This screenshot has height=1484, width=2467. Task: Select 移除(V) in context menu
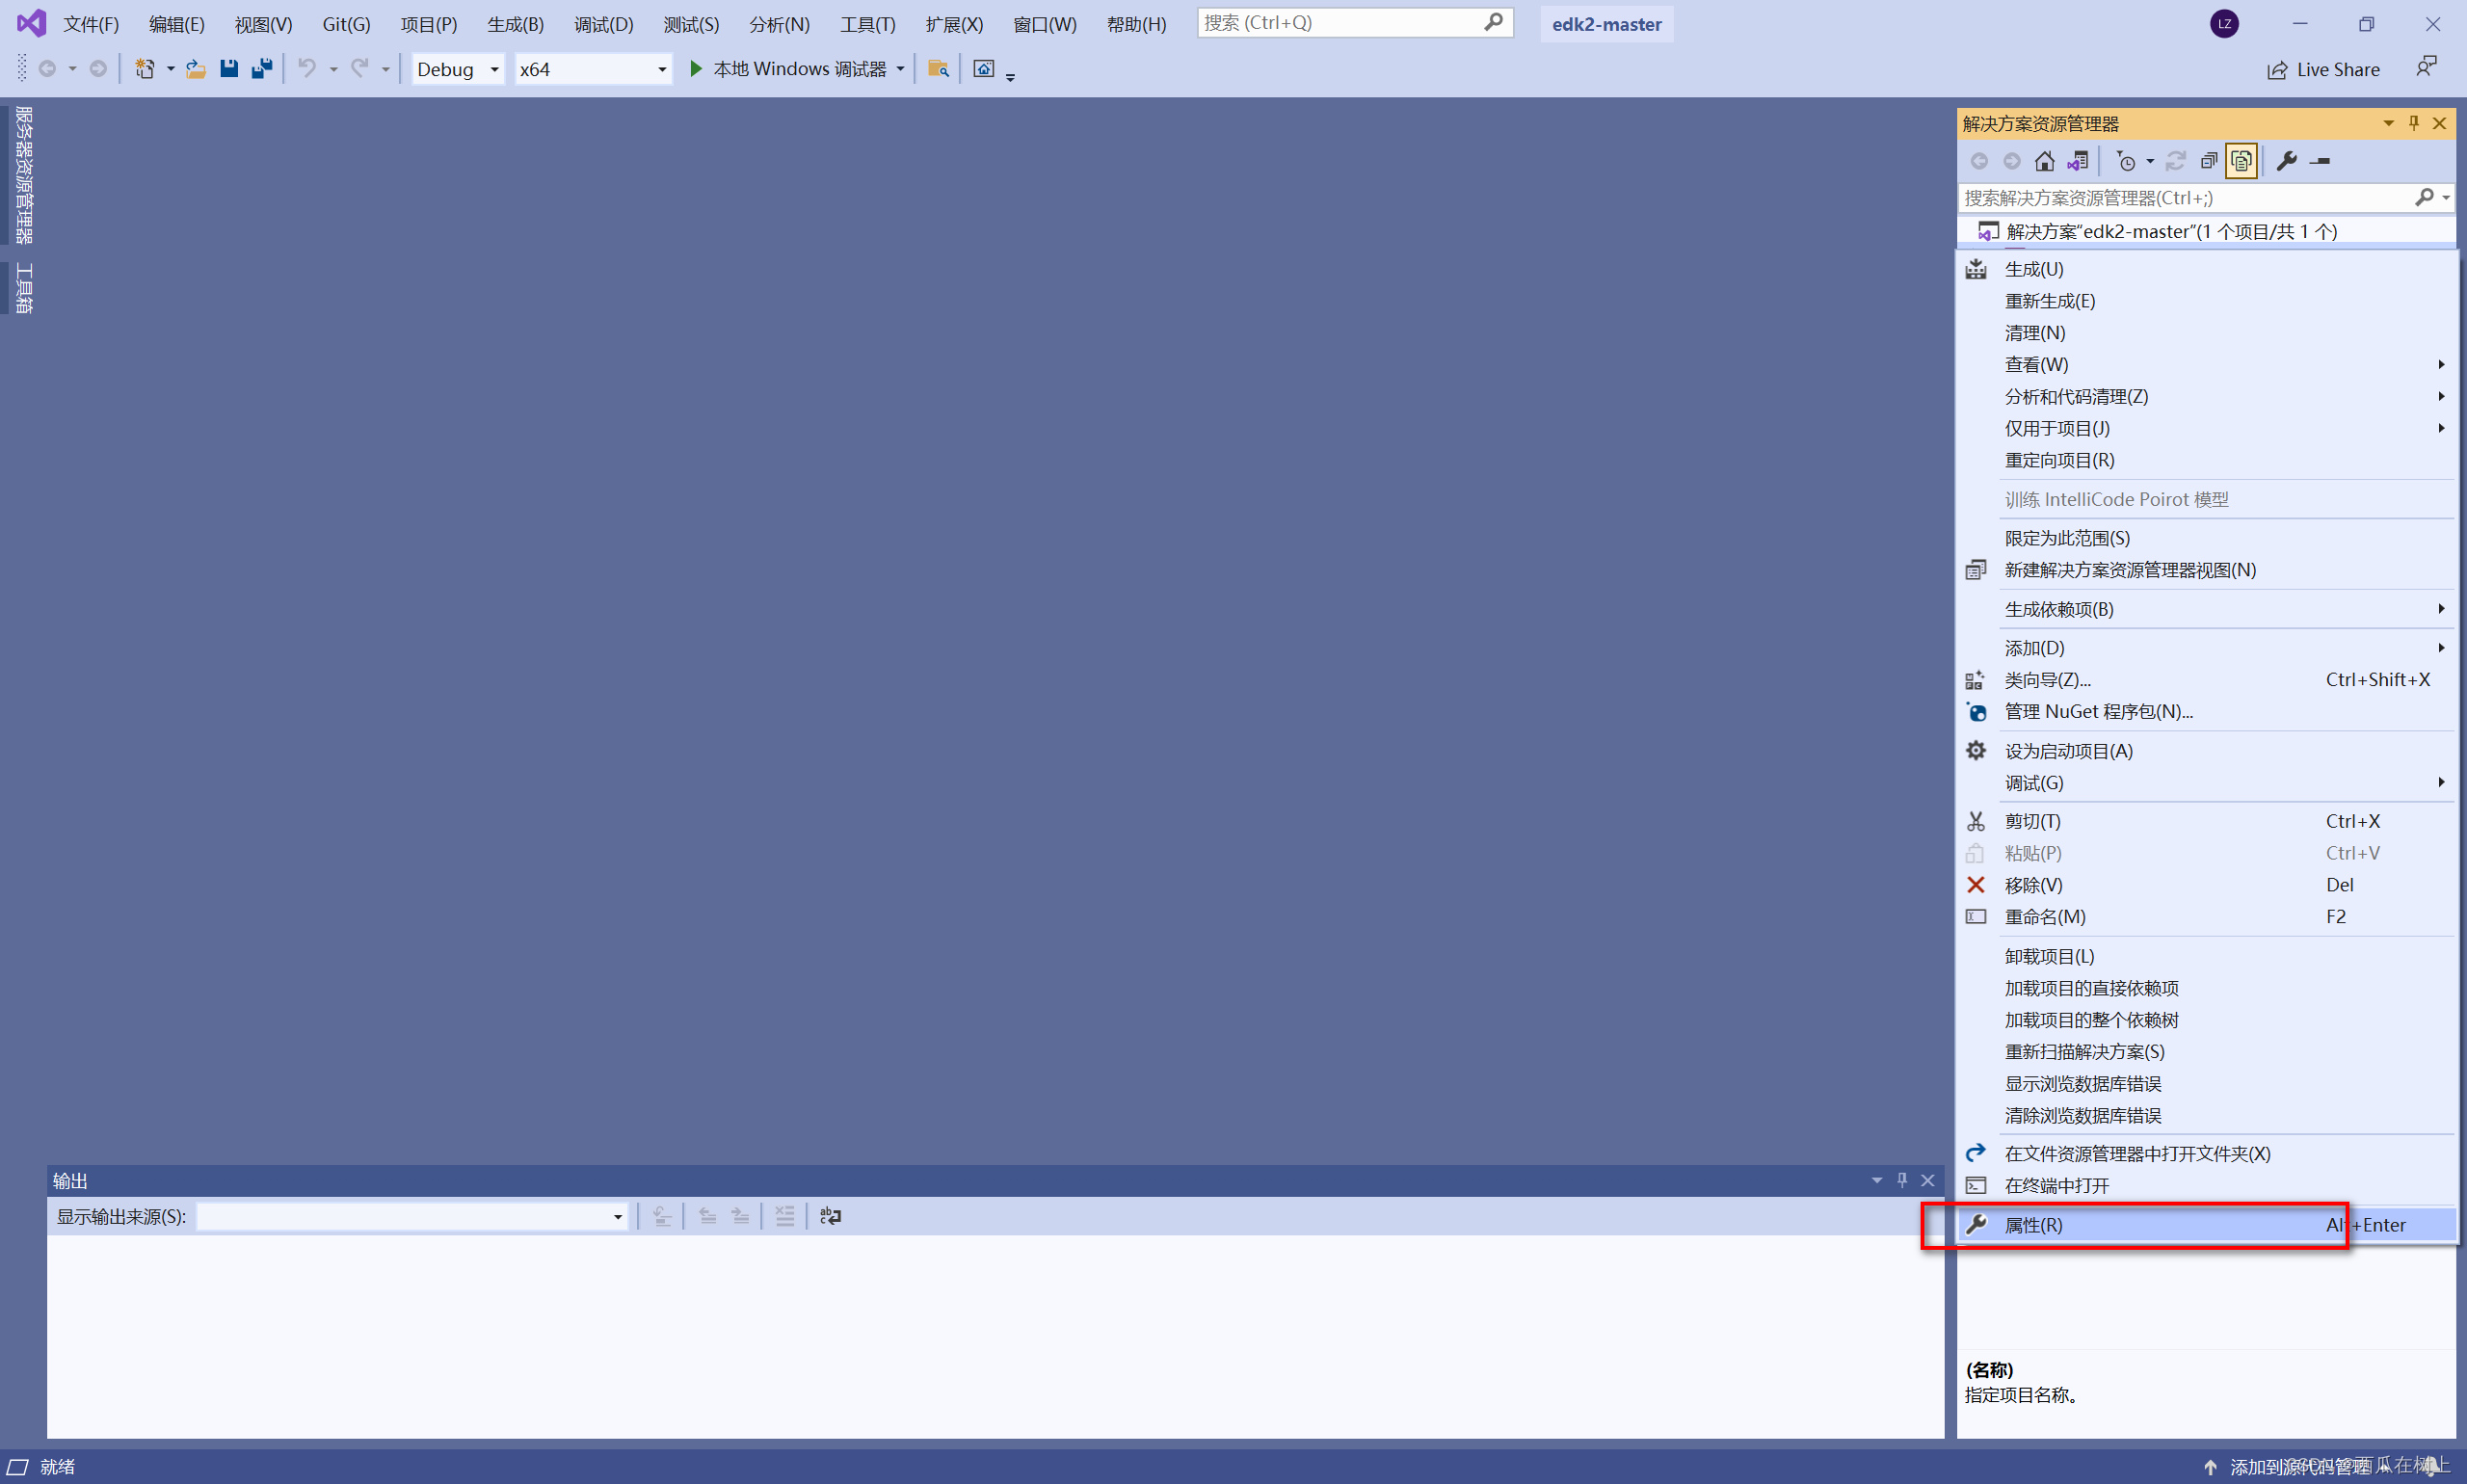pos(2205,885)
